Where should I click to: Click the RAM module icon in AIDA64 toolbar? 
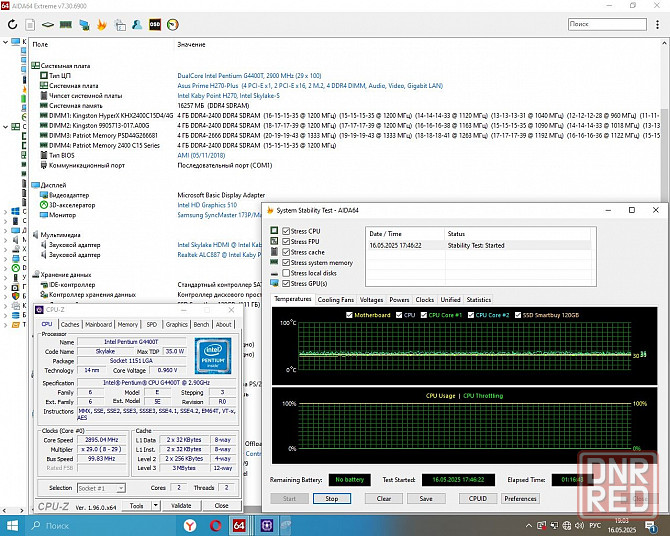65,25
